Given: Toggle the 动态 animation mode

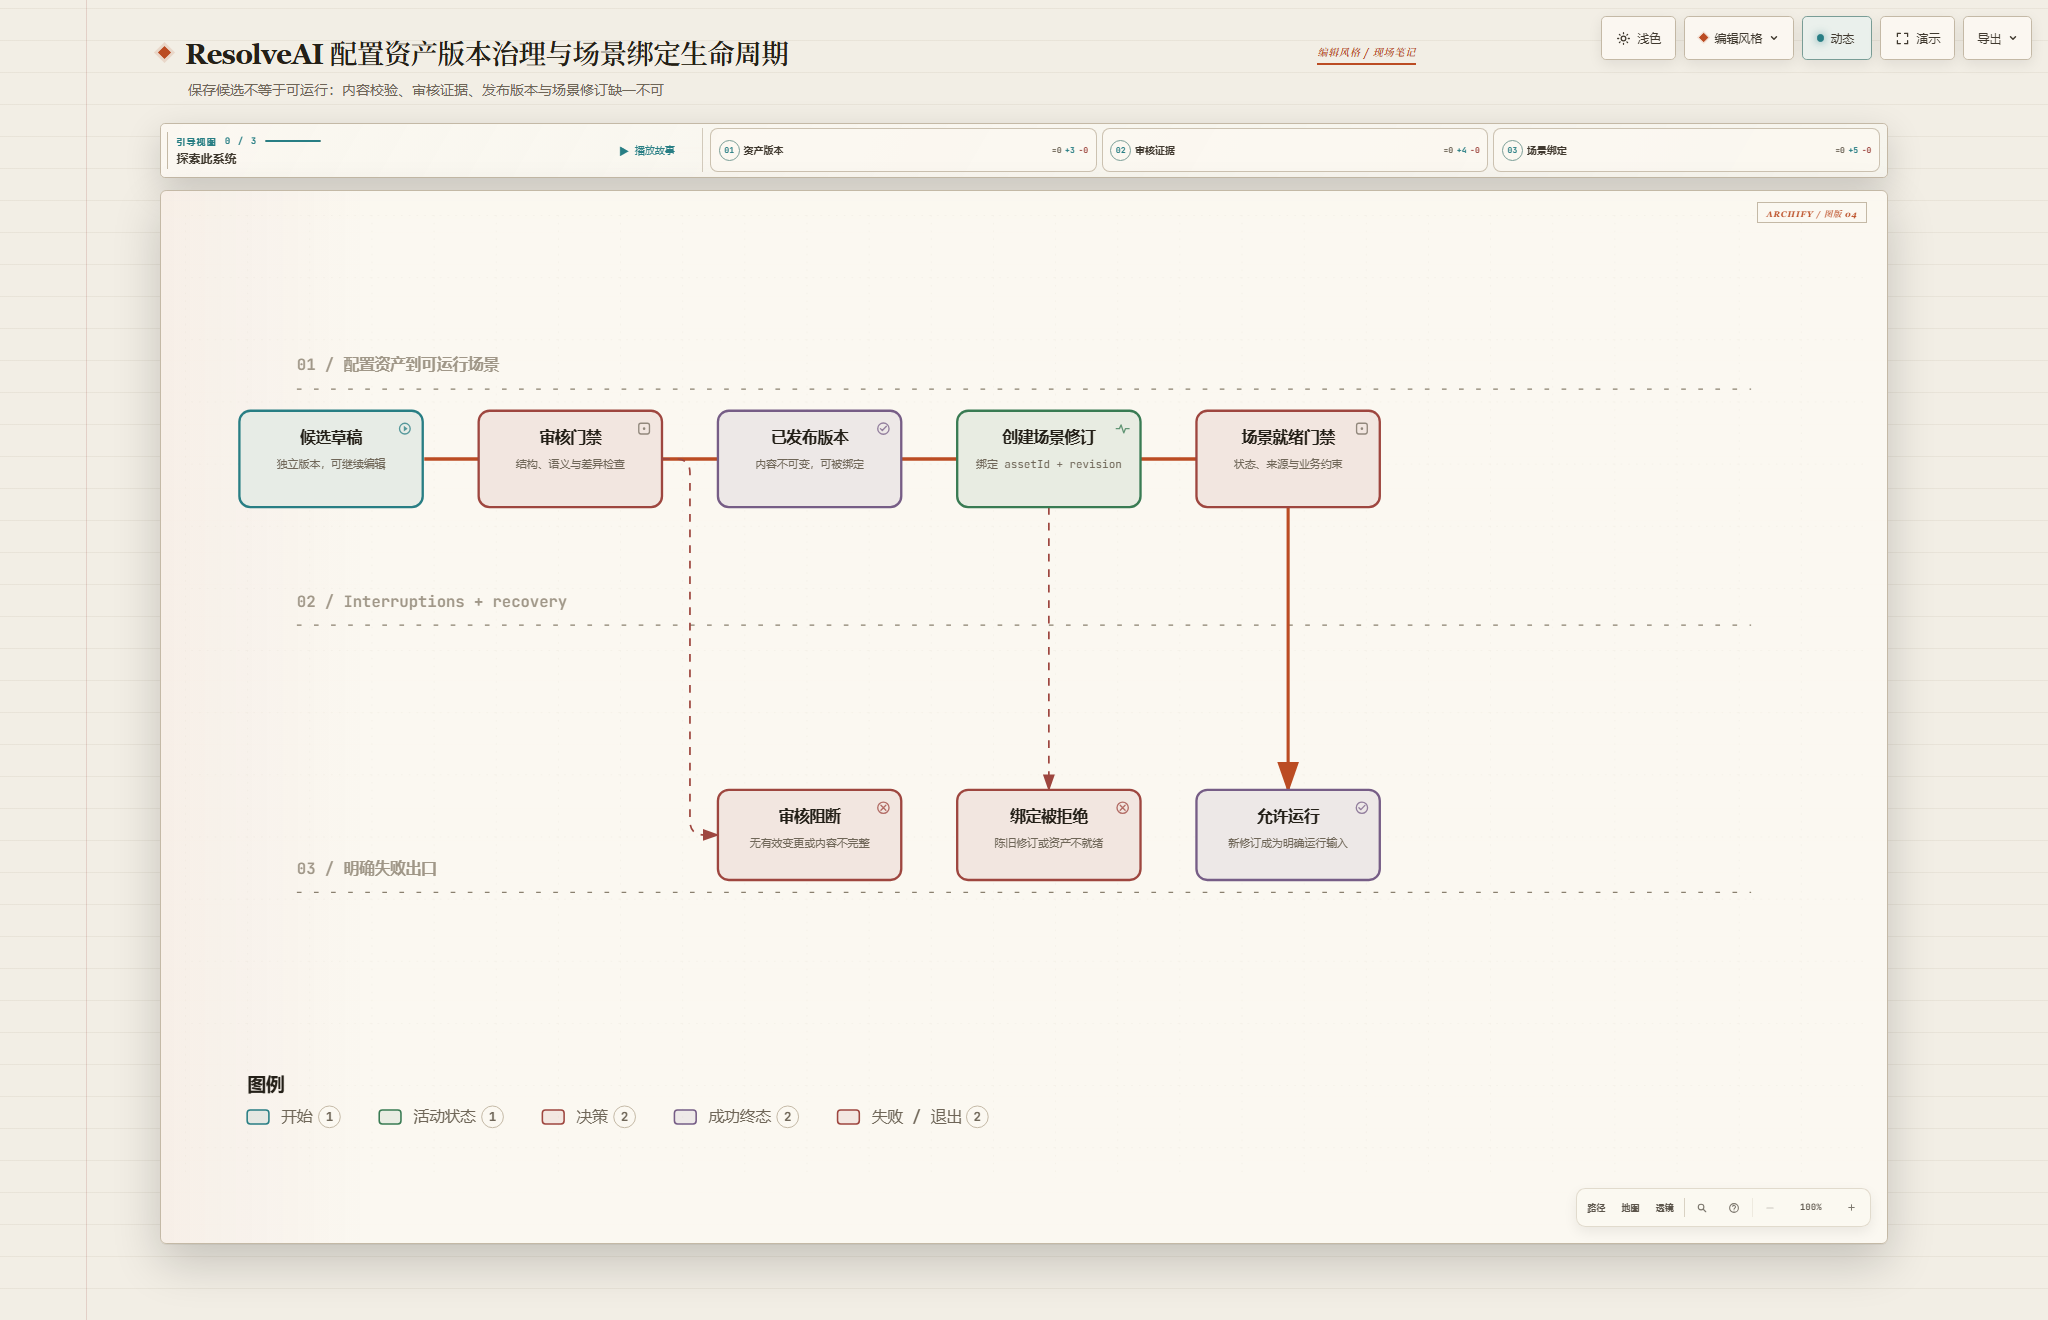Looking at the screenshot, I should [x=1836, y=38].
